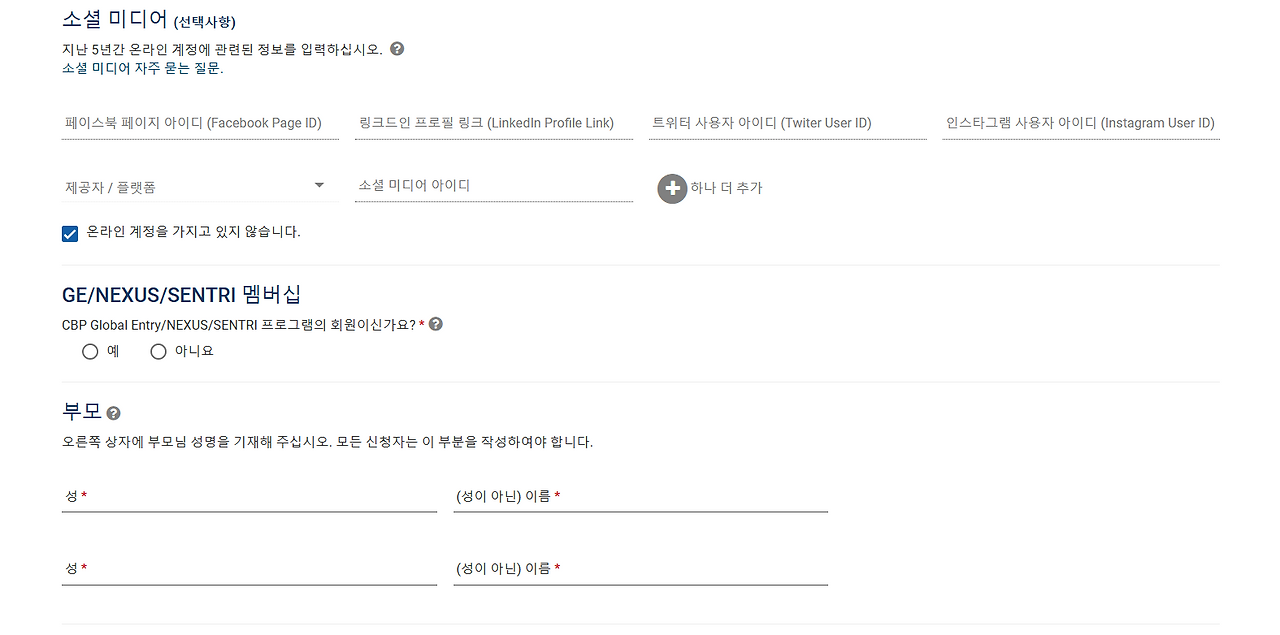Select the '아니요' radio button
Viewport: 1280px width, 635px height.
pos(158,351)
